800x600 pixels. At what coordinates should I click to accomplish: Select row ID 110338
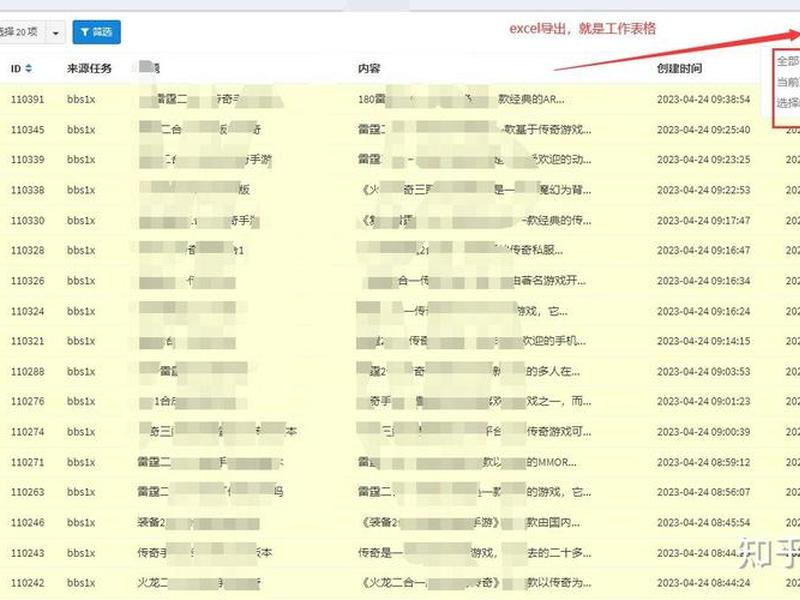[28, 190]
